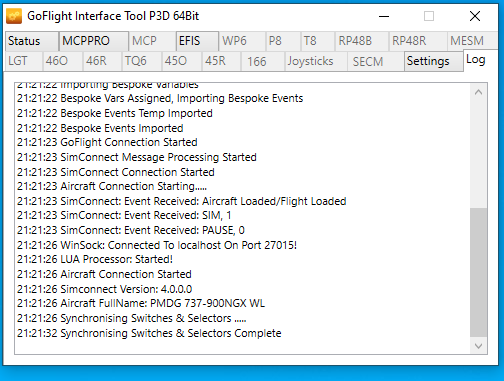Click log line 'Bespoke Events Temp Imported'

pyautogui.click(x=115, y=113)
